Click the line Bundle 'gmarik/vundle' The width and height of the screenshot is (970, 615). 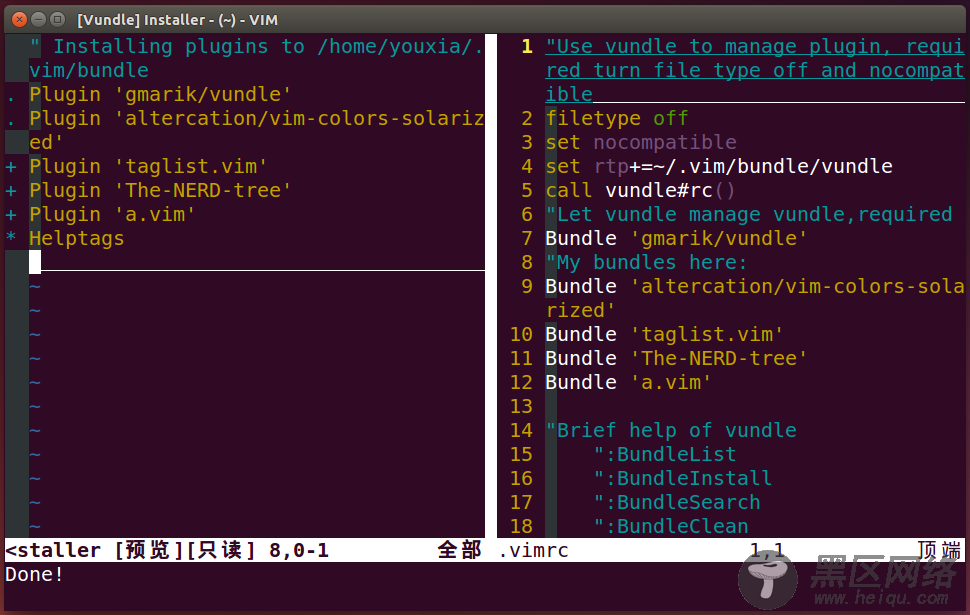coord(676,239)
